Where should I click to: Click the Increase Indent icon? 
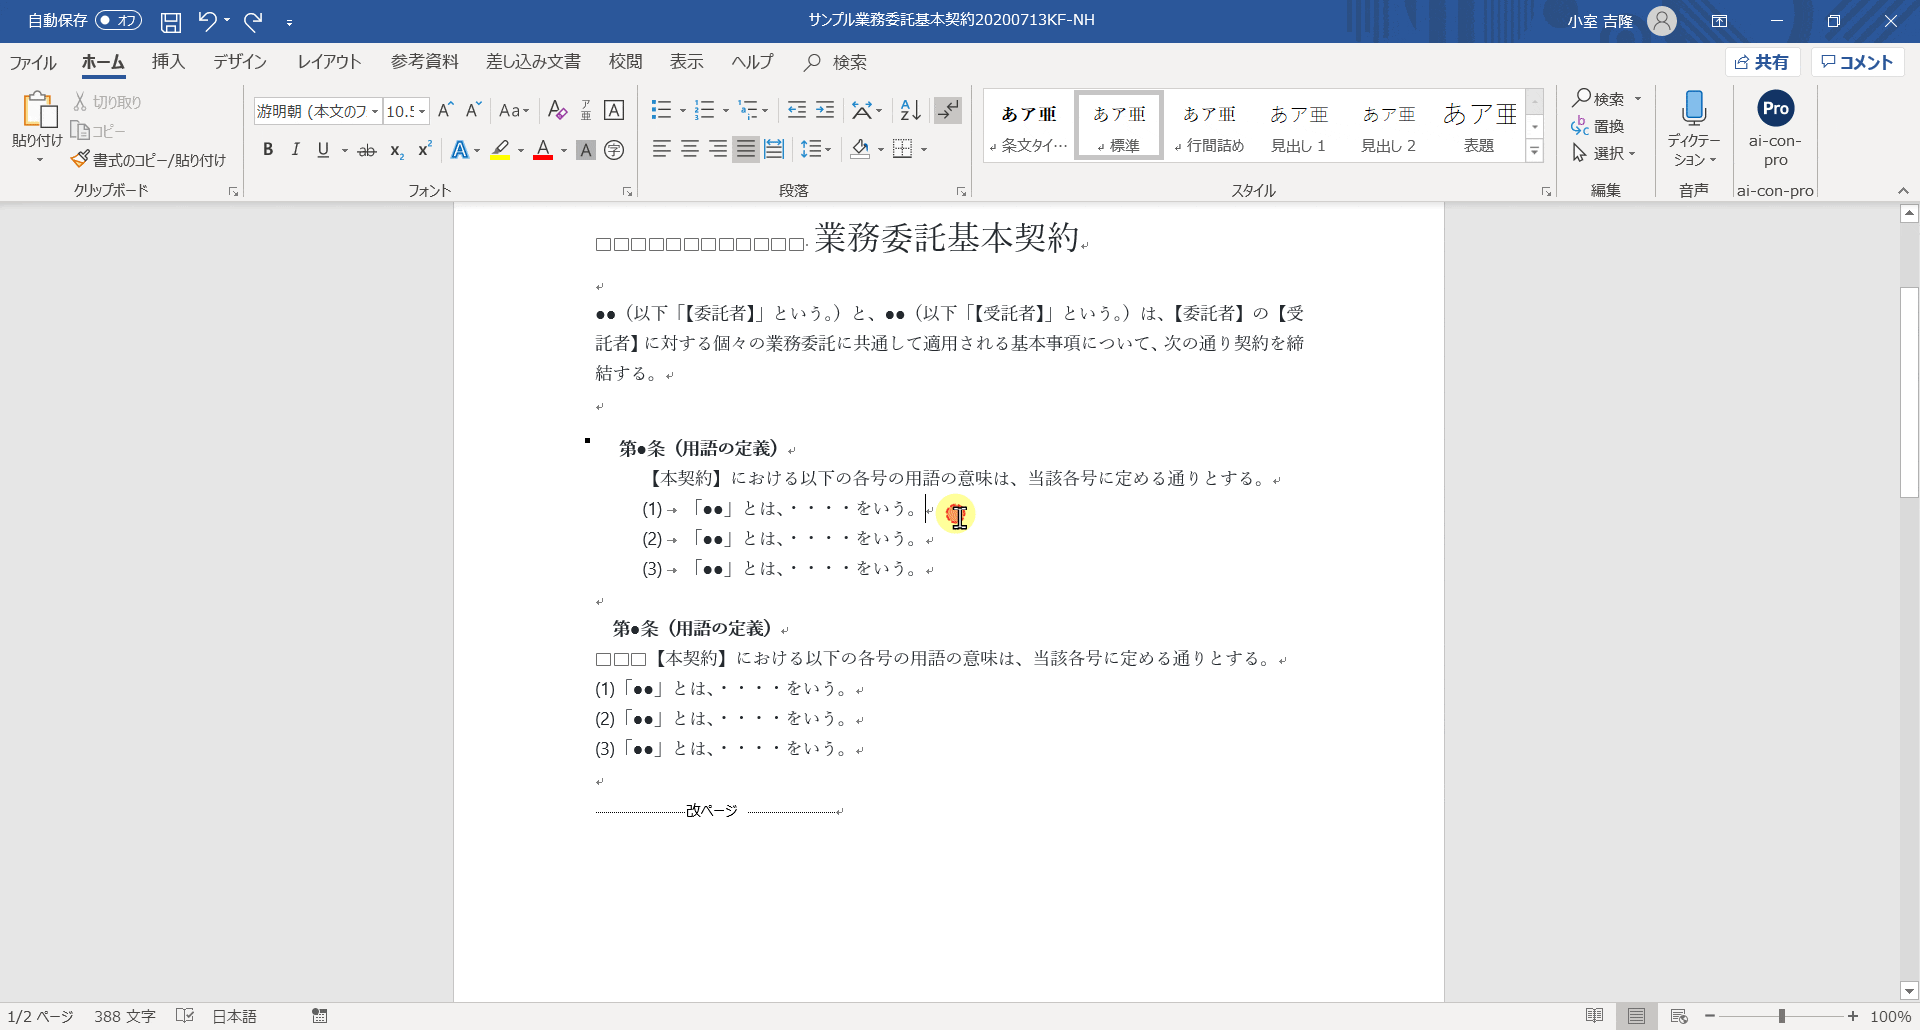tap(825, 110)
